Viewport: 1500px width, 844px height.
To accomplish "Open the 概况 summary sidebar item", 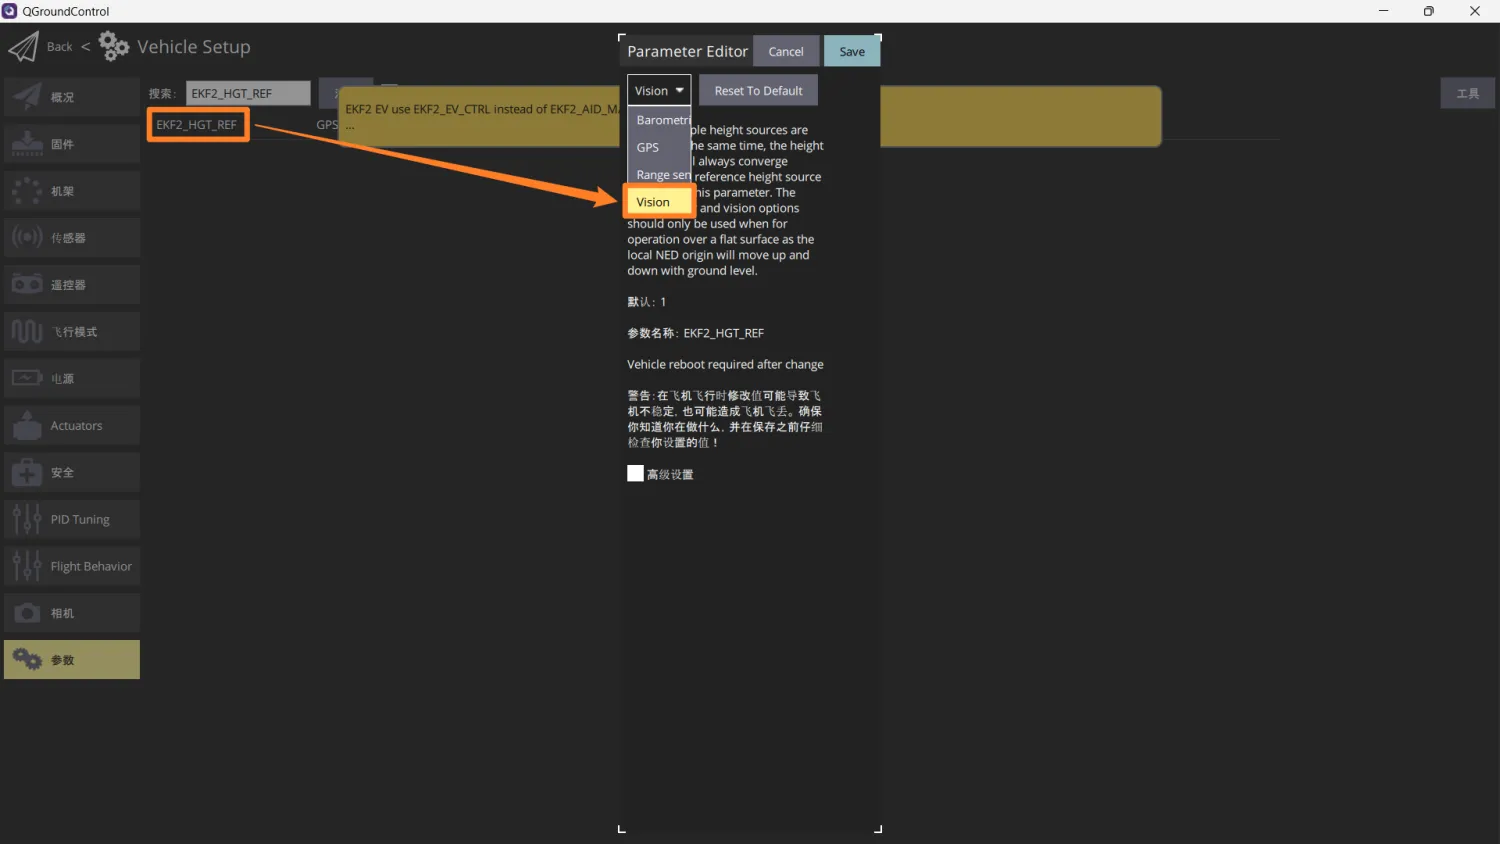I will (72, 97).
